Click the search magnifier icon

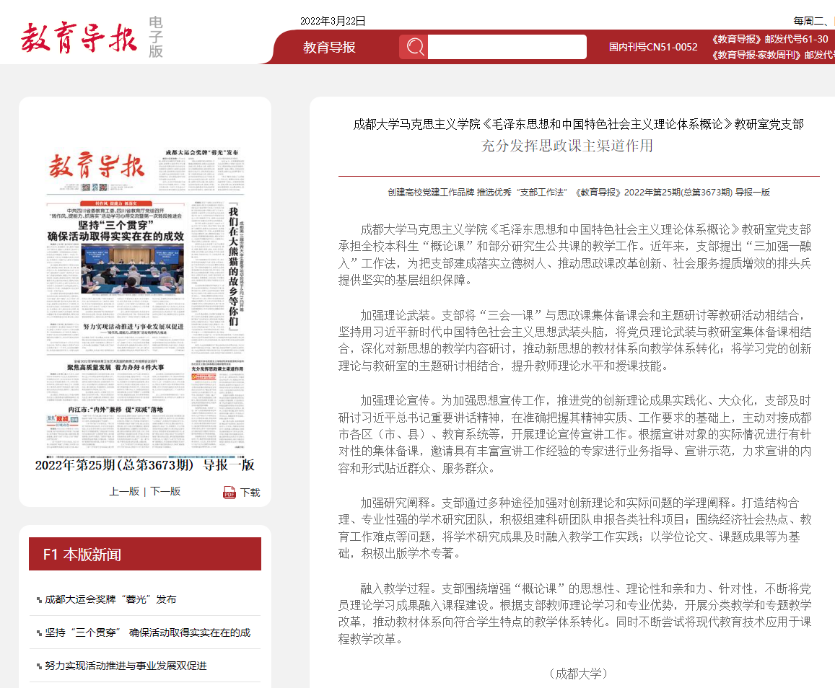tap(412, 47)
